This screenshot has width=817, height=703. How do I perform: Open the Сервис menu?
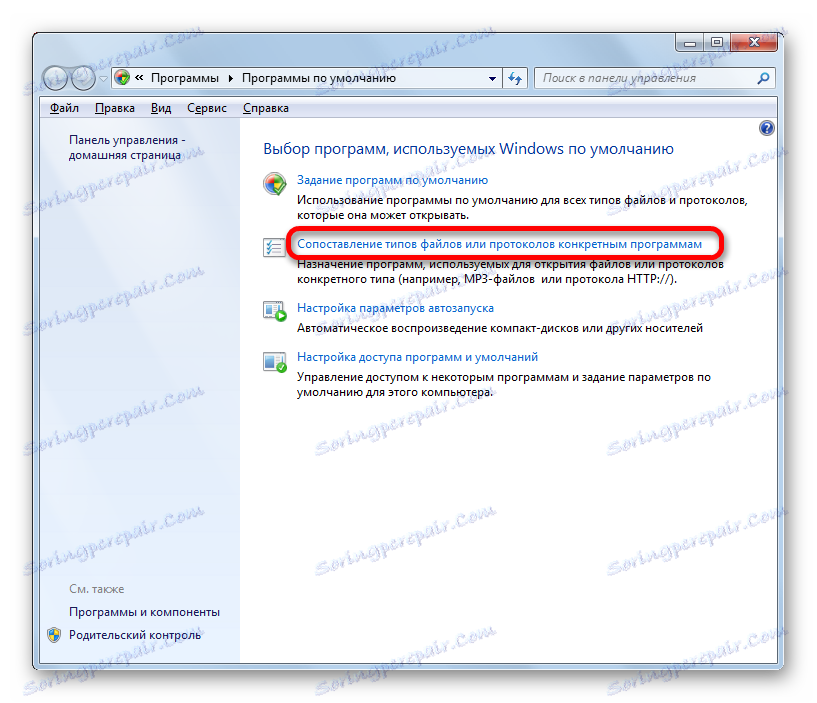[207, 108]
